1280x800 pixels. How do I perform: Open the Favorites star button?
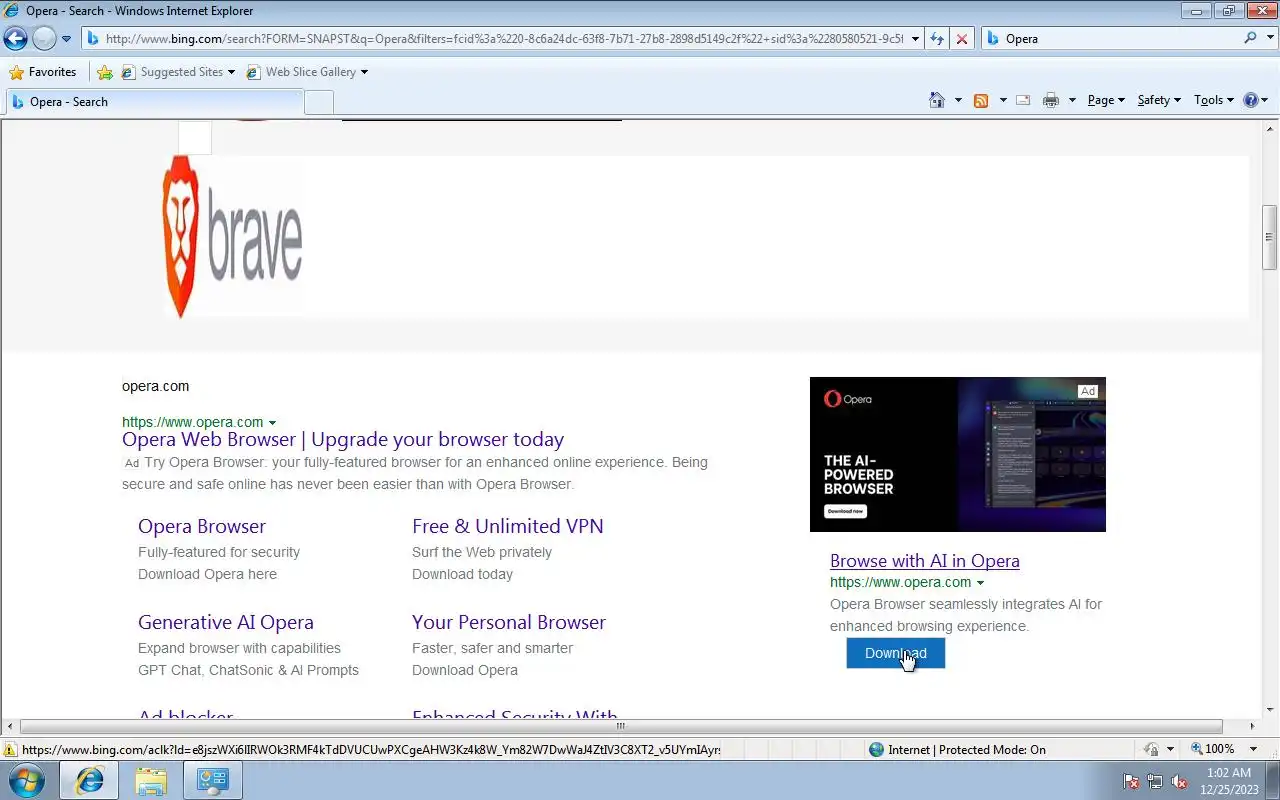43,72
